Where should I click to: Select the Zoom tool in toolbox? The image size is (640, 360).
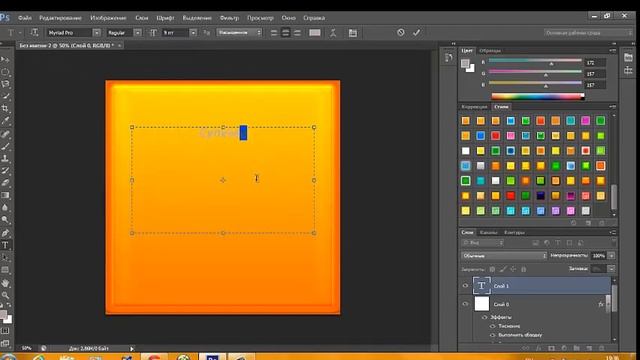[5, 295]
